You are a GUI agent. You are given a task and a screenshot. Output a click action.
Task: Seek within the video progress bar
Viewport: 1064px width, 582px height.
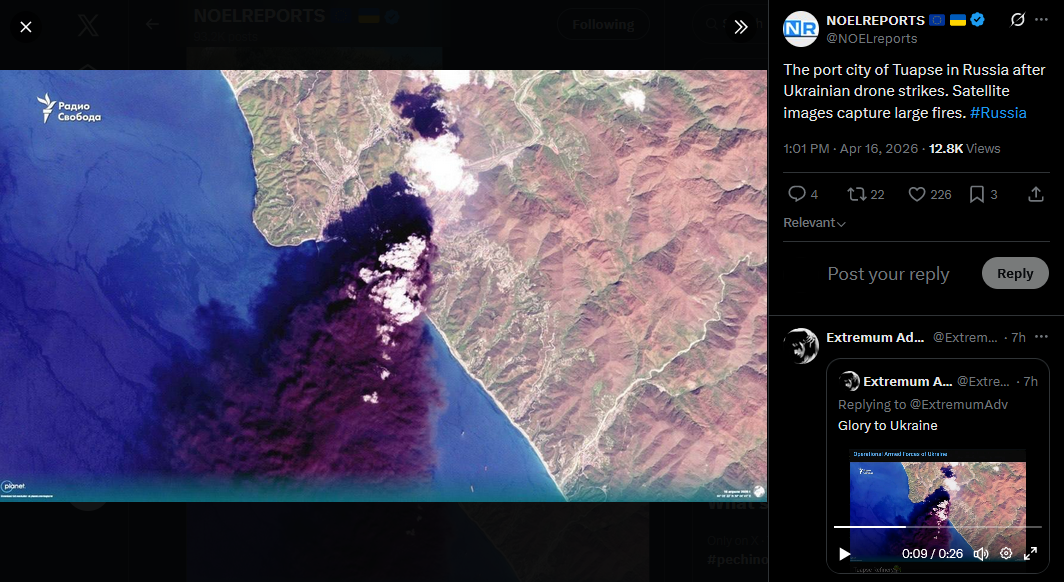coord(938,526)
